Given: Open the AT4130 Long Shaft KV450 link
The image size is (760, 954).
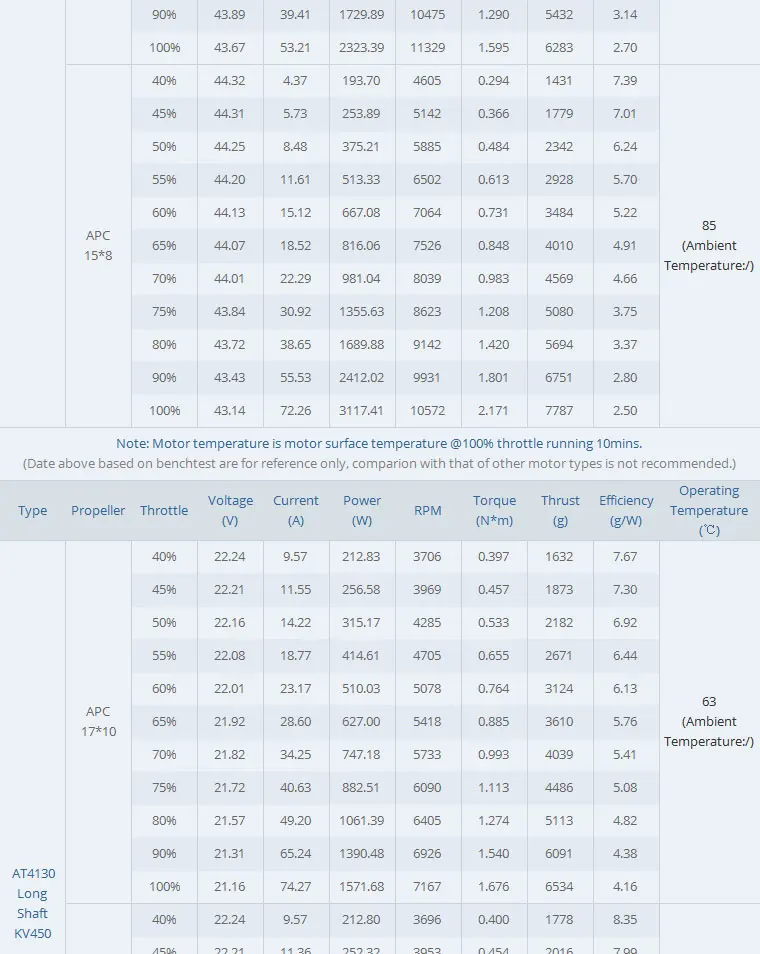Looking at the screenshot, I should click(32, 903).
